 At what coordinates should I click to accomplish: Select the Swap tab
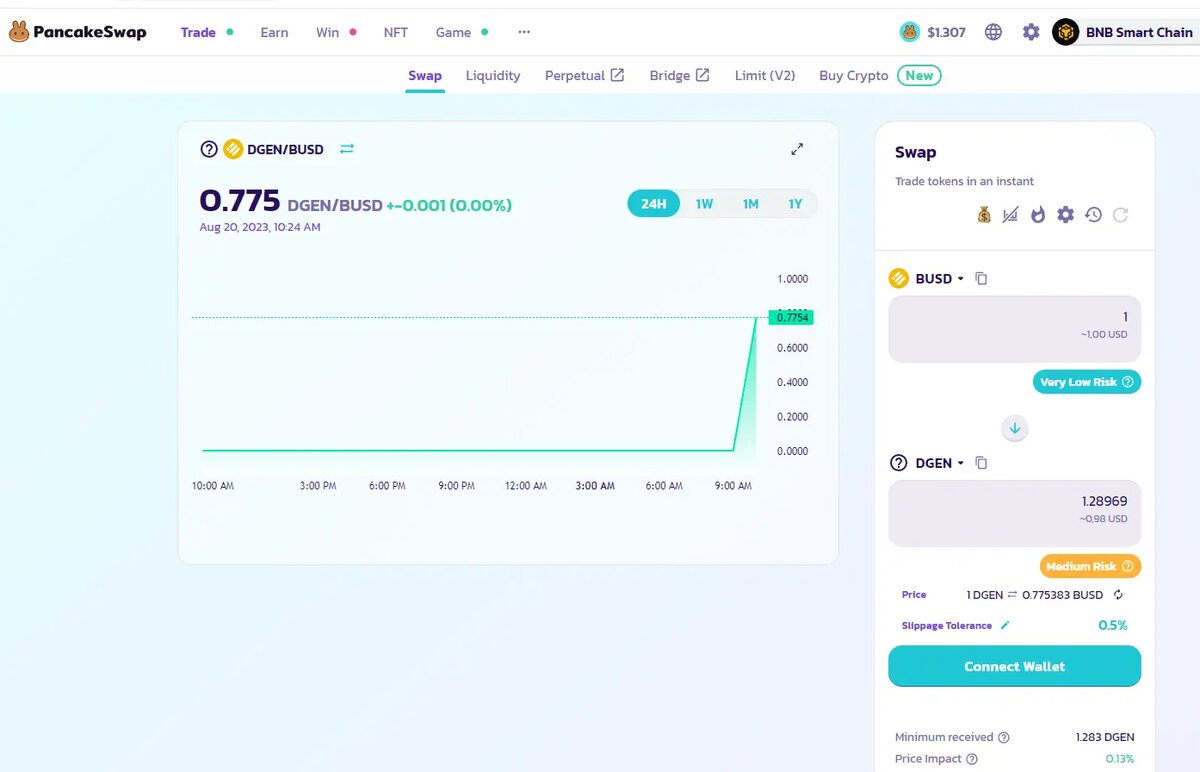425,75
